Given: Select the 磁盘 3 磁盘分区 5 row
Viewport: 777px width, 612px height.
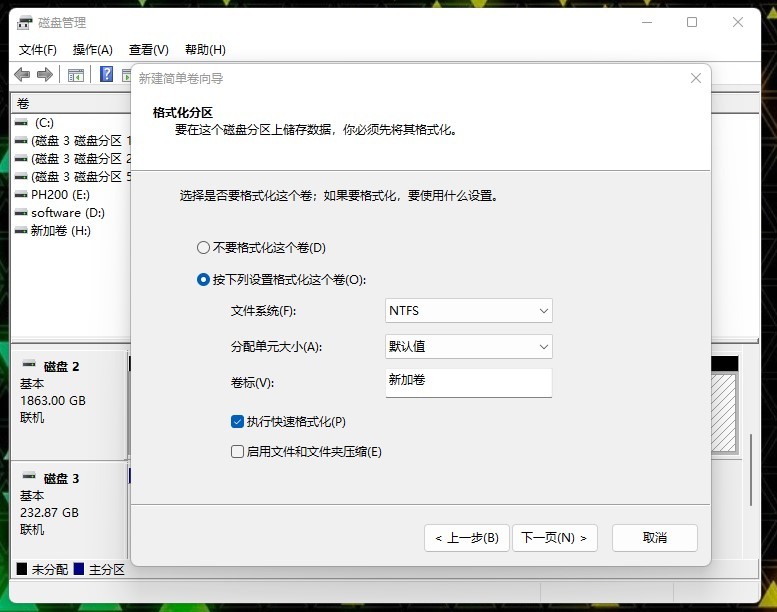Looking at the screenshot, I should click(x=71, y=176).
